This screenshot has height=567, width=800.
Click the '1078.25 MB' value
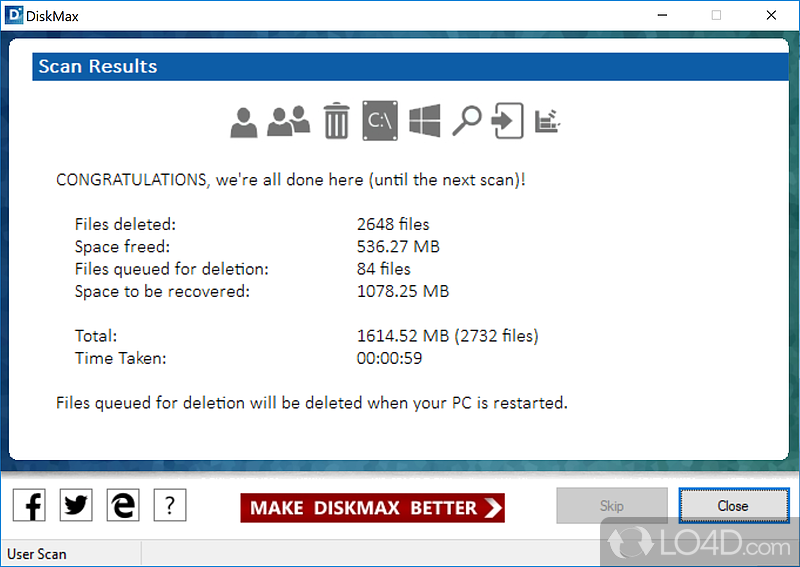point(403,291)
